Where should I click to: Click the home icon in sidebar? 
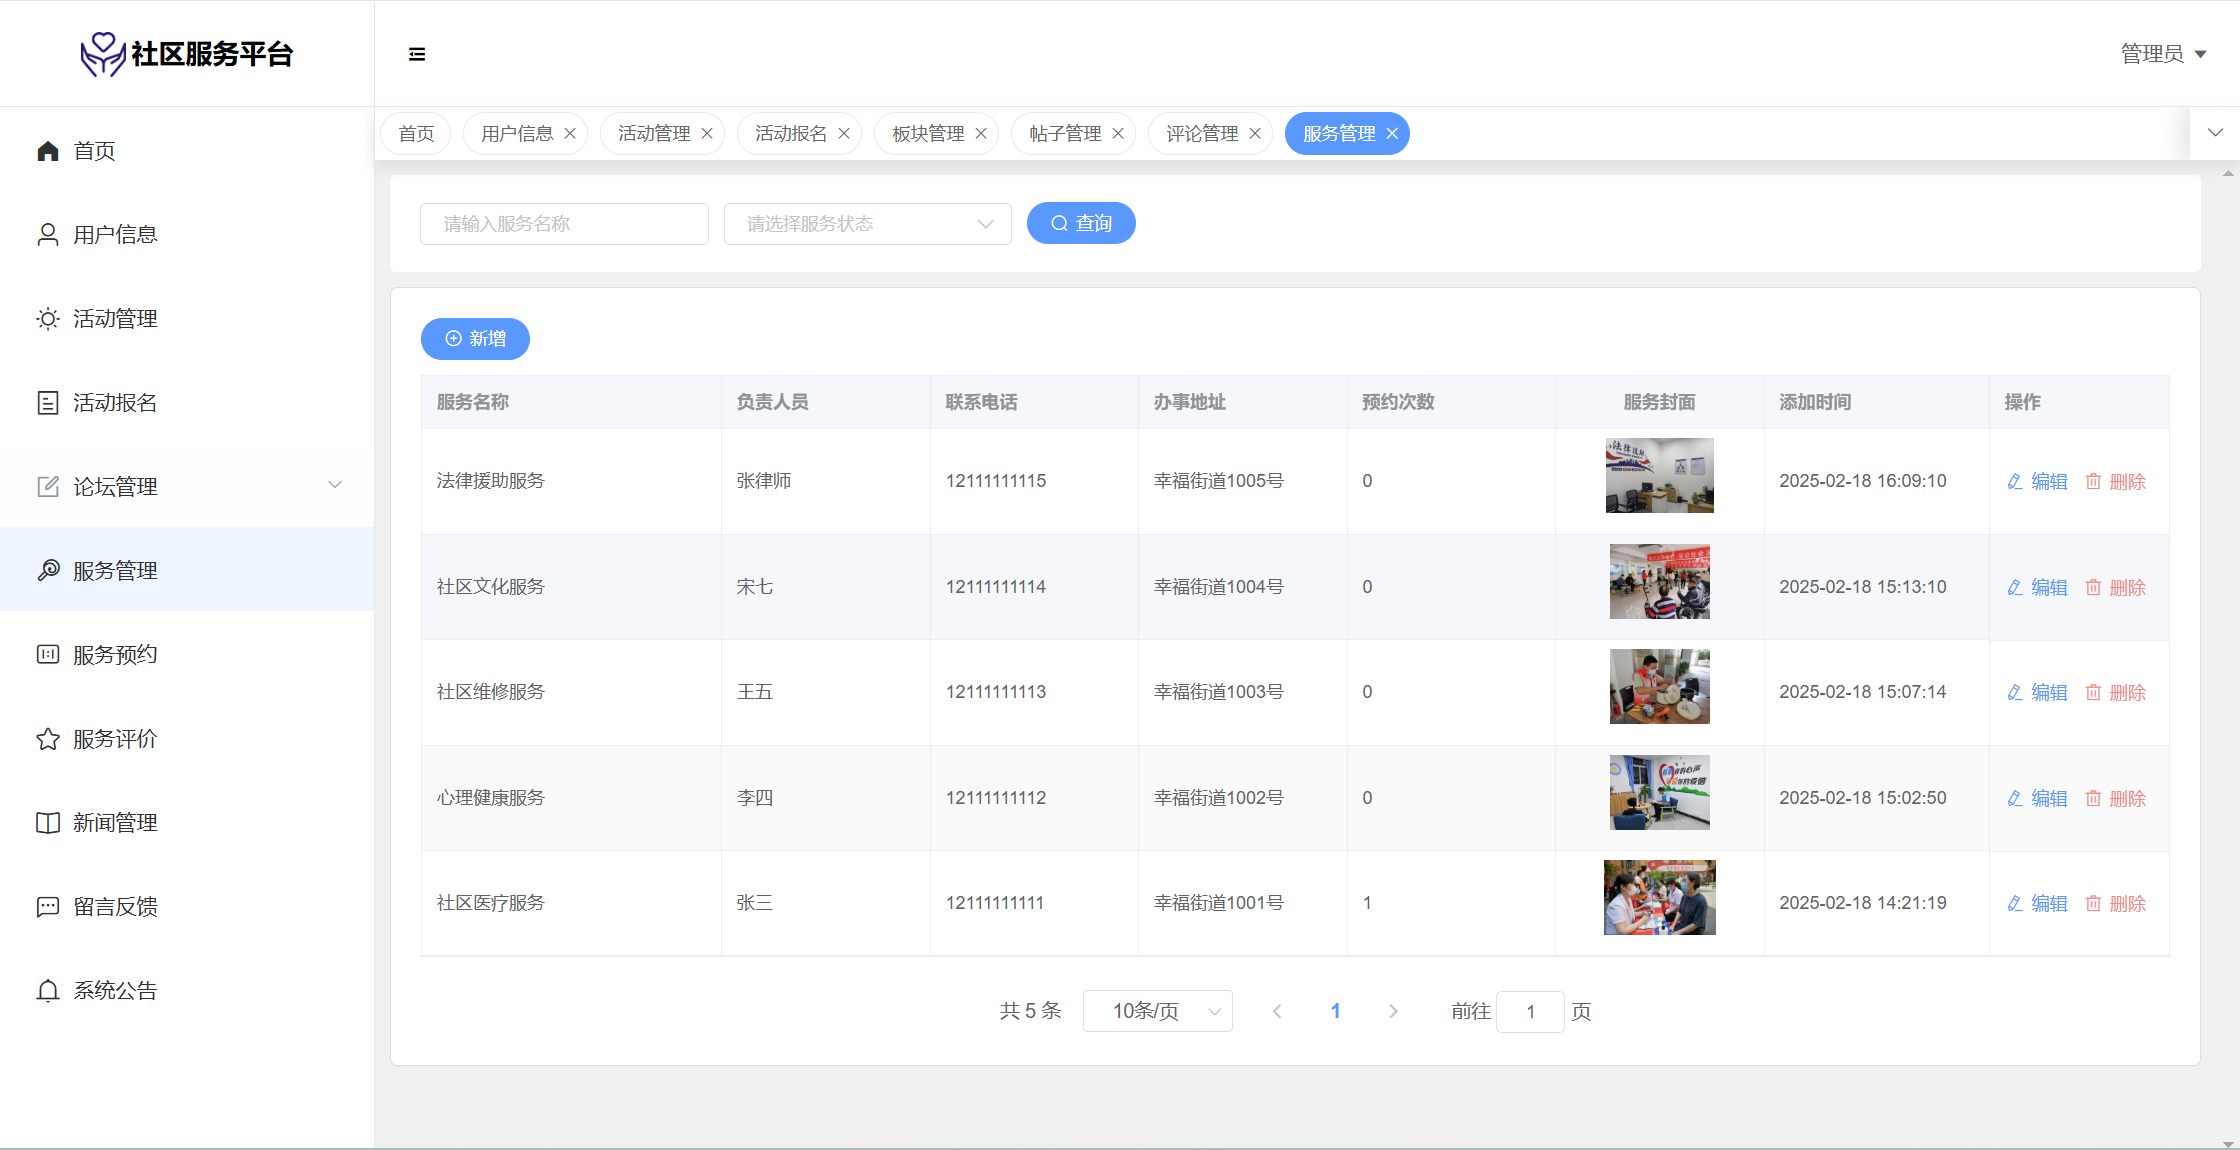pos(48,151)
